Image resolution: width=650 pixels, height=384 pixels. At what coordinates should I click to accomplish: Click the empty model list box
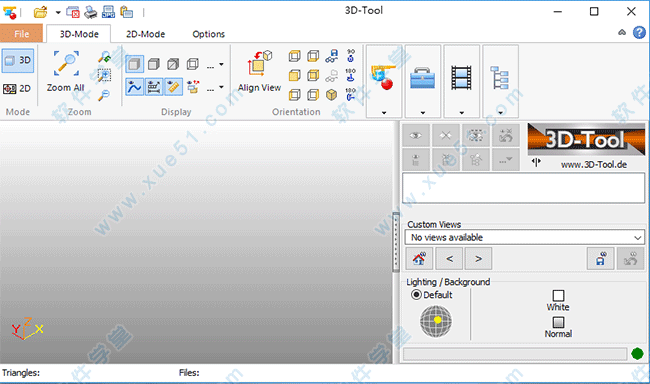tap(524, 188)
